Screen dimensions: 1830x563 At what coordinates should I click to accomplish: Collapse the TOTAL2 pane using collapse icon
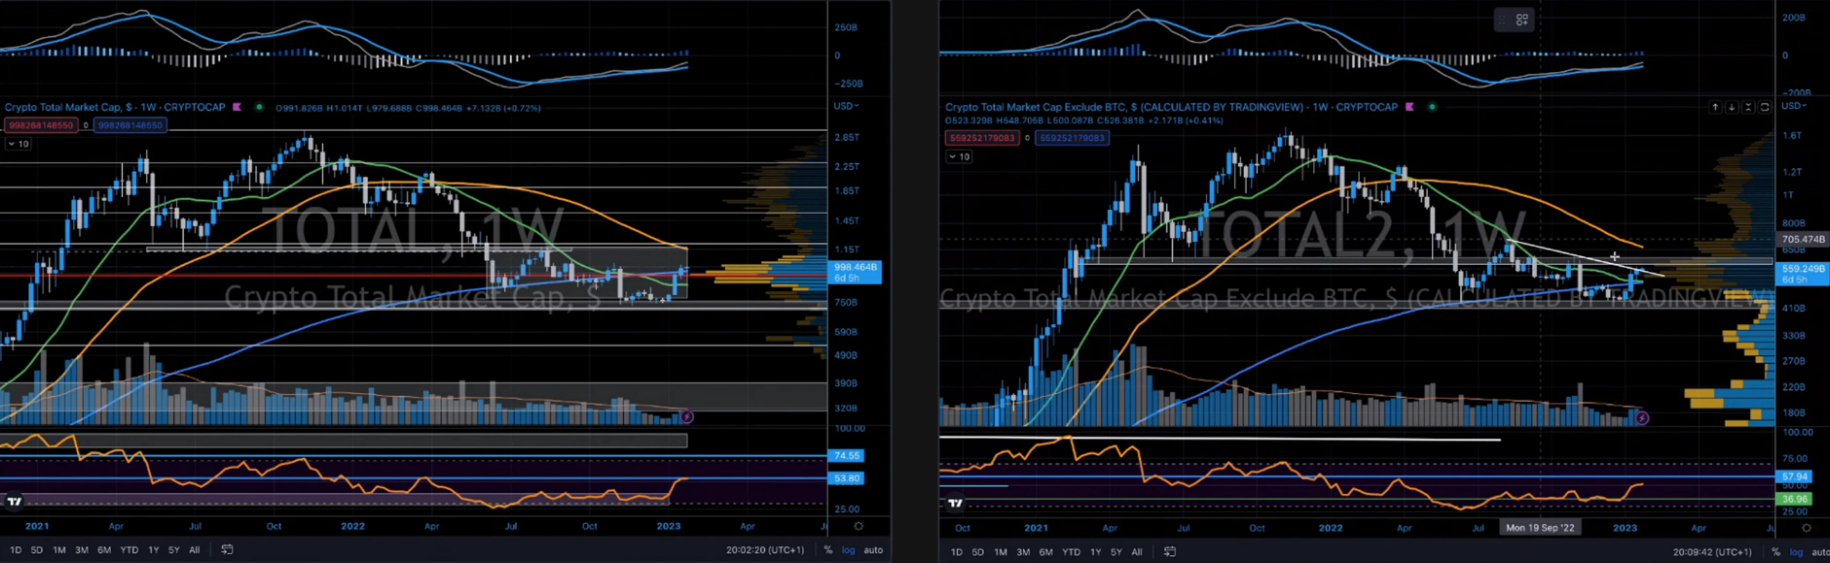(x=1748, y=107)
